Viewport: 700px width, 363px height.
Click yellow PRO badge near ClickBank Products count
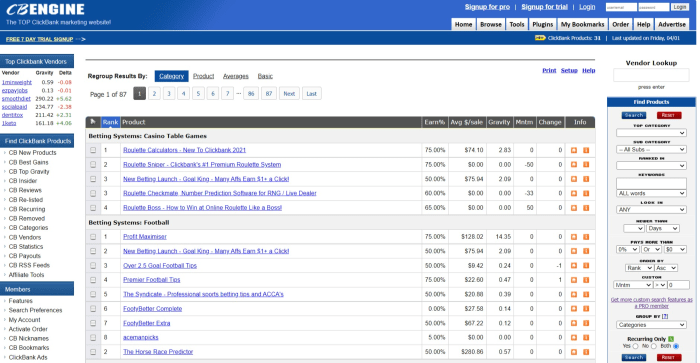coord(540,38)
